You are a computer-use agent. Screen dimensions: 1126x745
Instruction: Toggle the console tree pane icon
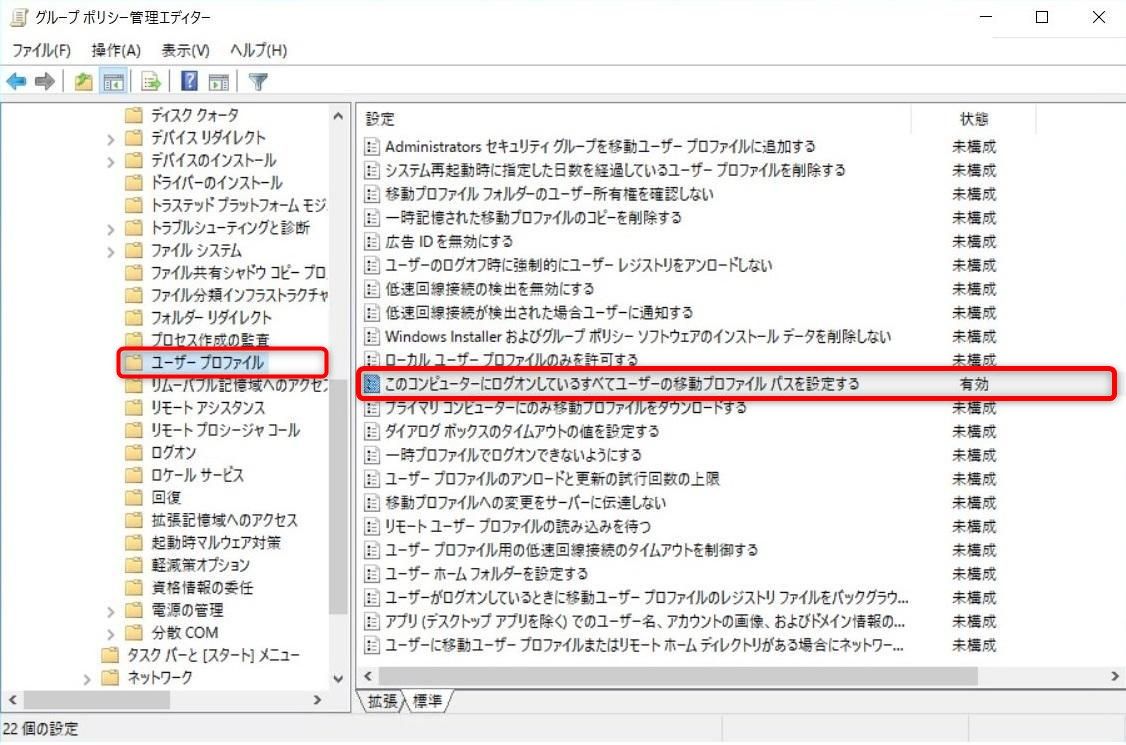[x=113, y=82]
